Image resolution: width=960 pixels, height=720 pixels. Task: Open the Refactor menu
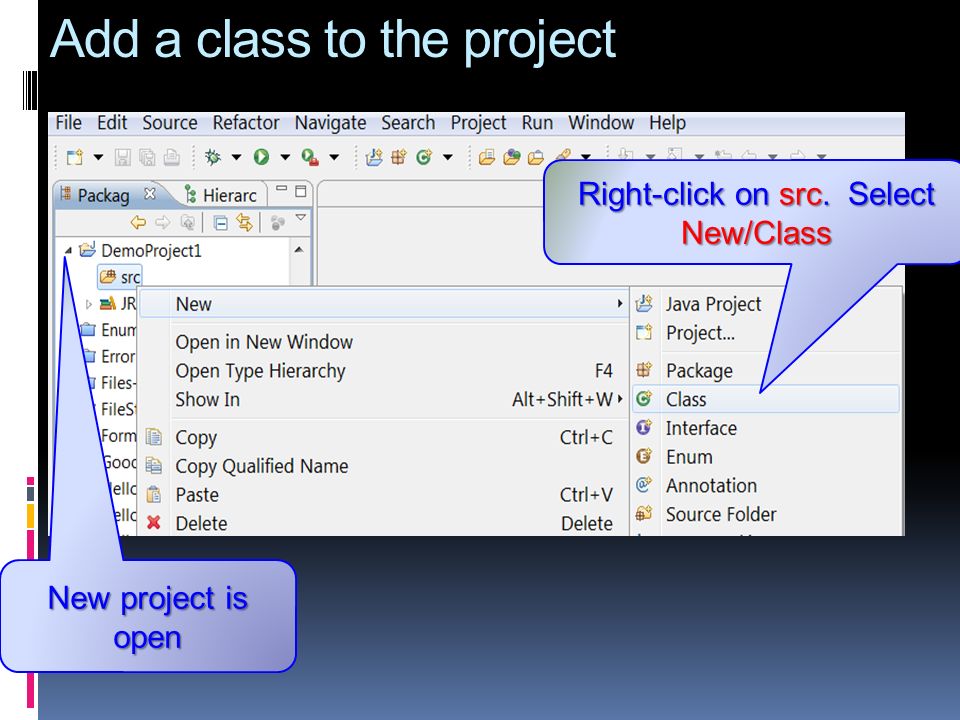coord(246,122)
